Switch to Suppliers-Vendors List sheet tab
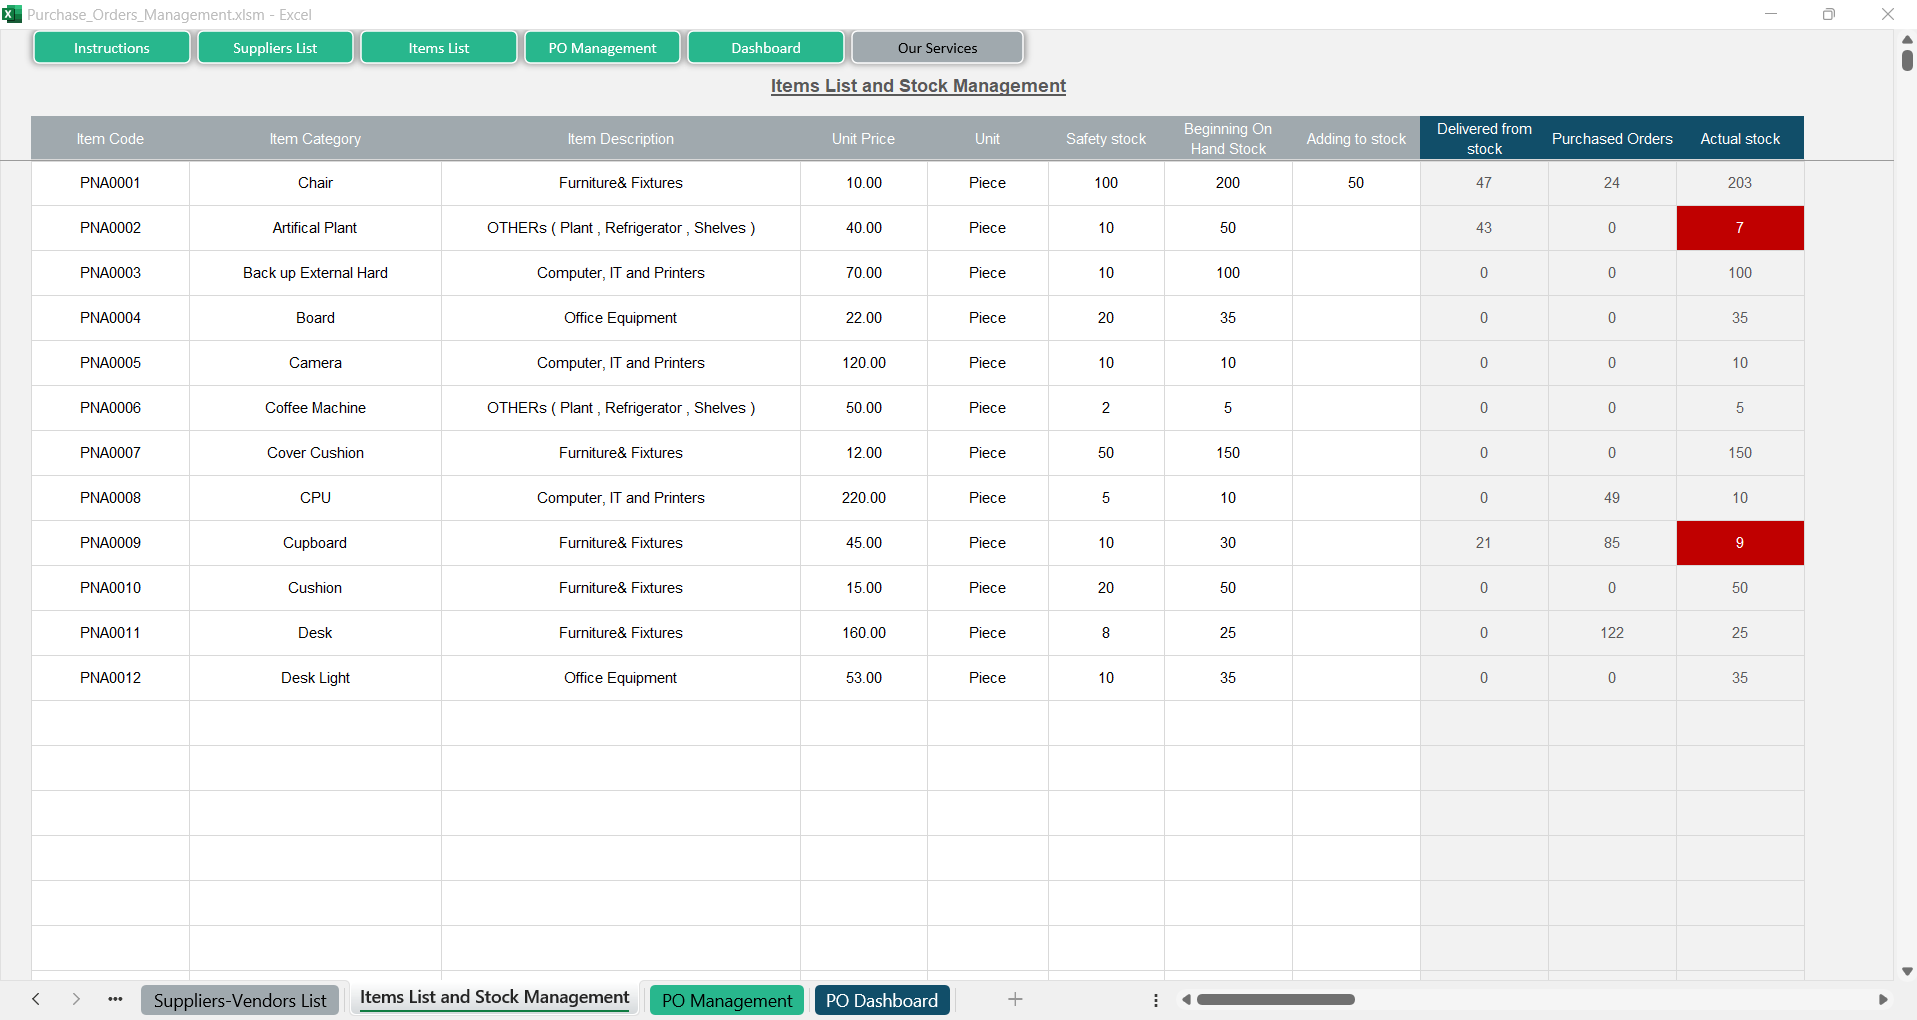The width and height of the screenshot is (1917, 1020). point(240,1000)
